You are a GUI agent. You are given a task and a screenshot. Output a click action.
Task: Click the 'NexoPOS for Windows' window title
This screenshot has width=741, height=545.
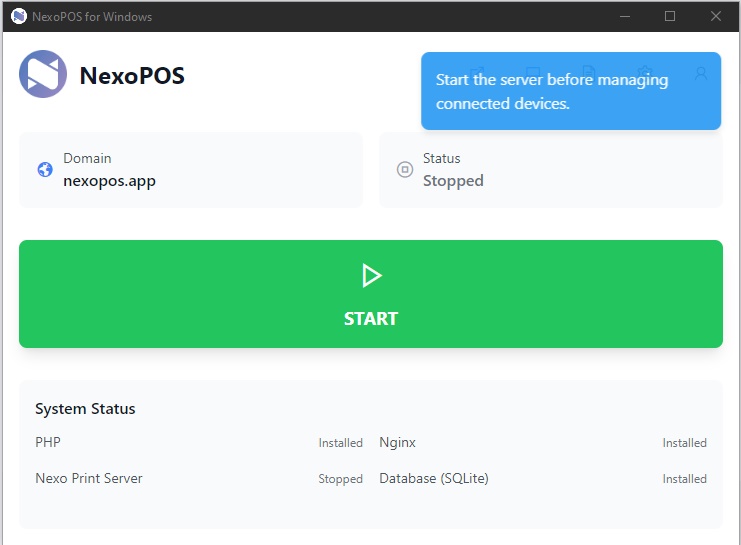click(92, 17)
